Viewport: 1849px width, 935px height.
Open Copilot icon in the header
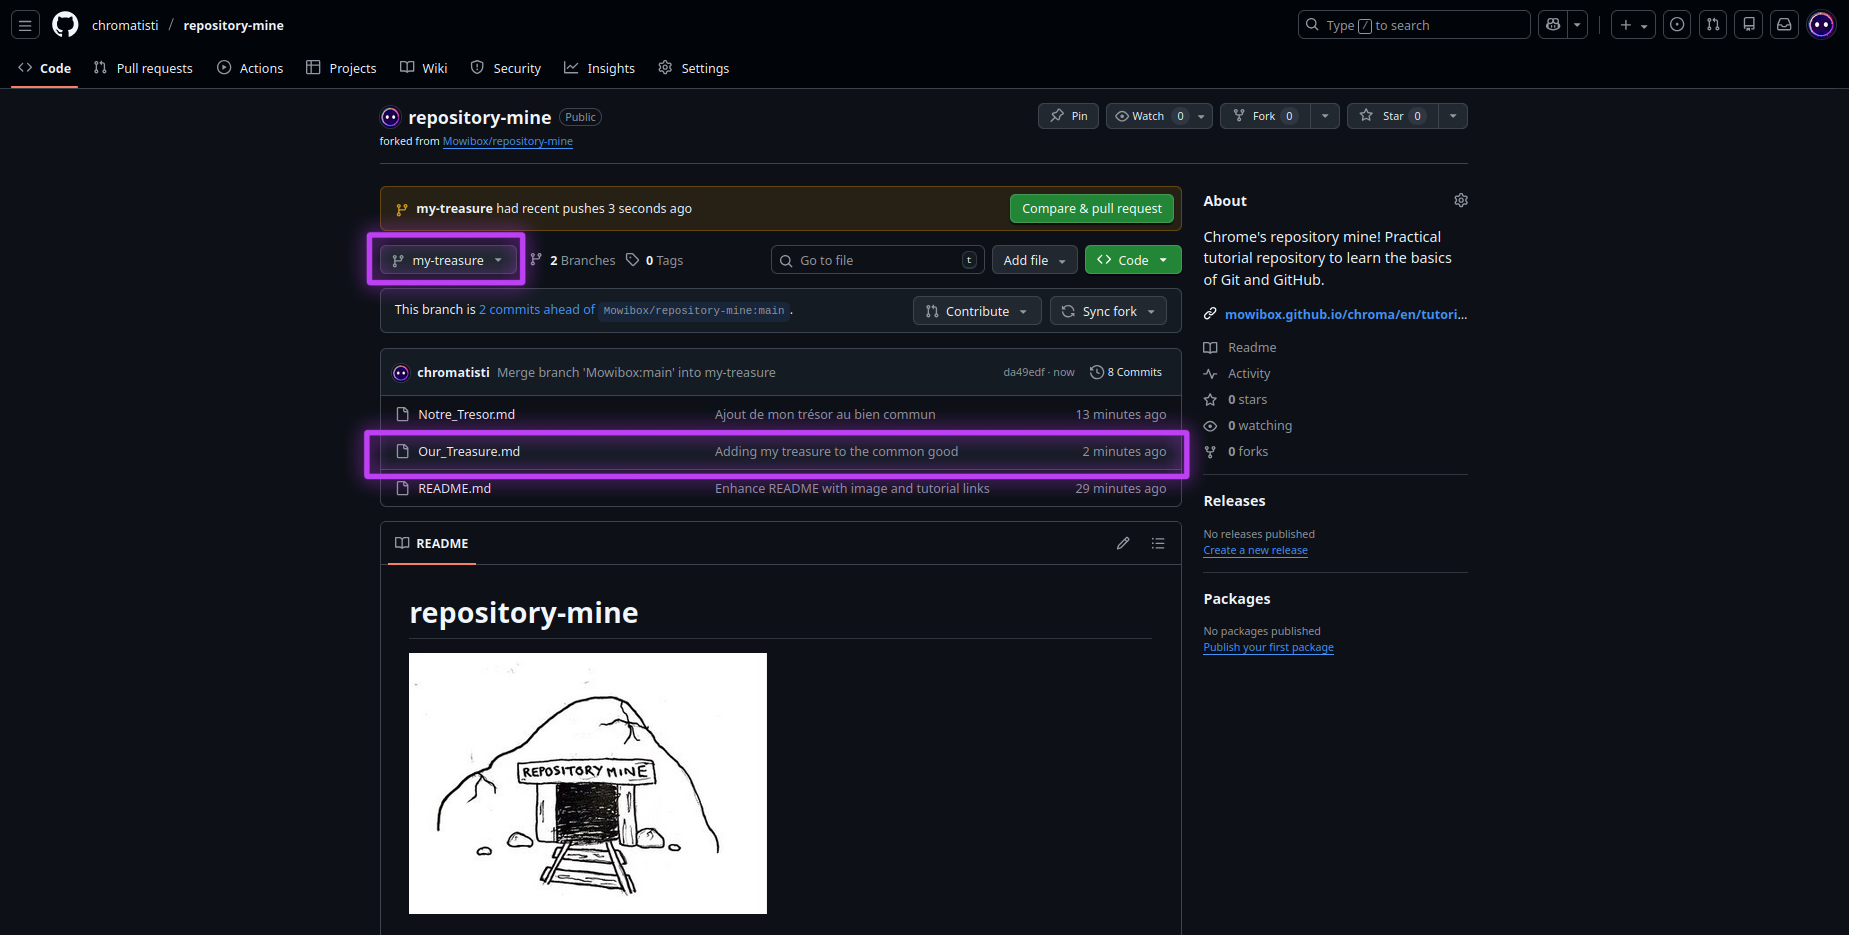click(1553, 25)
